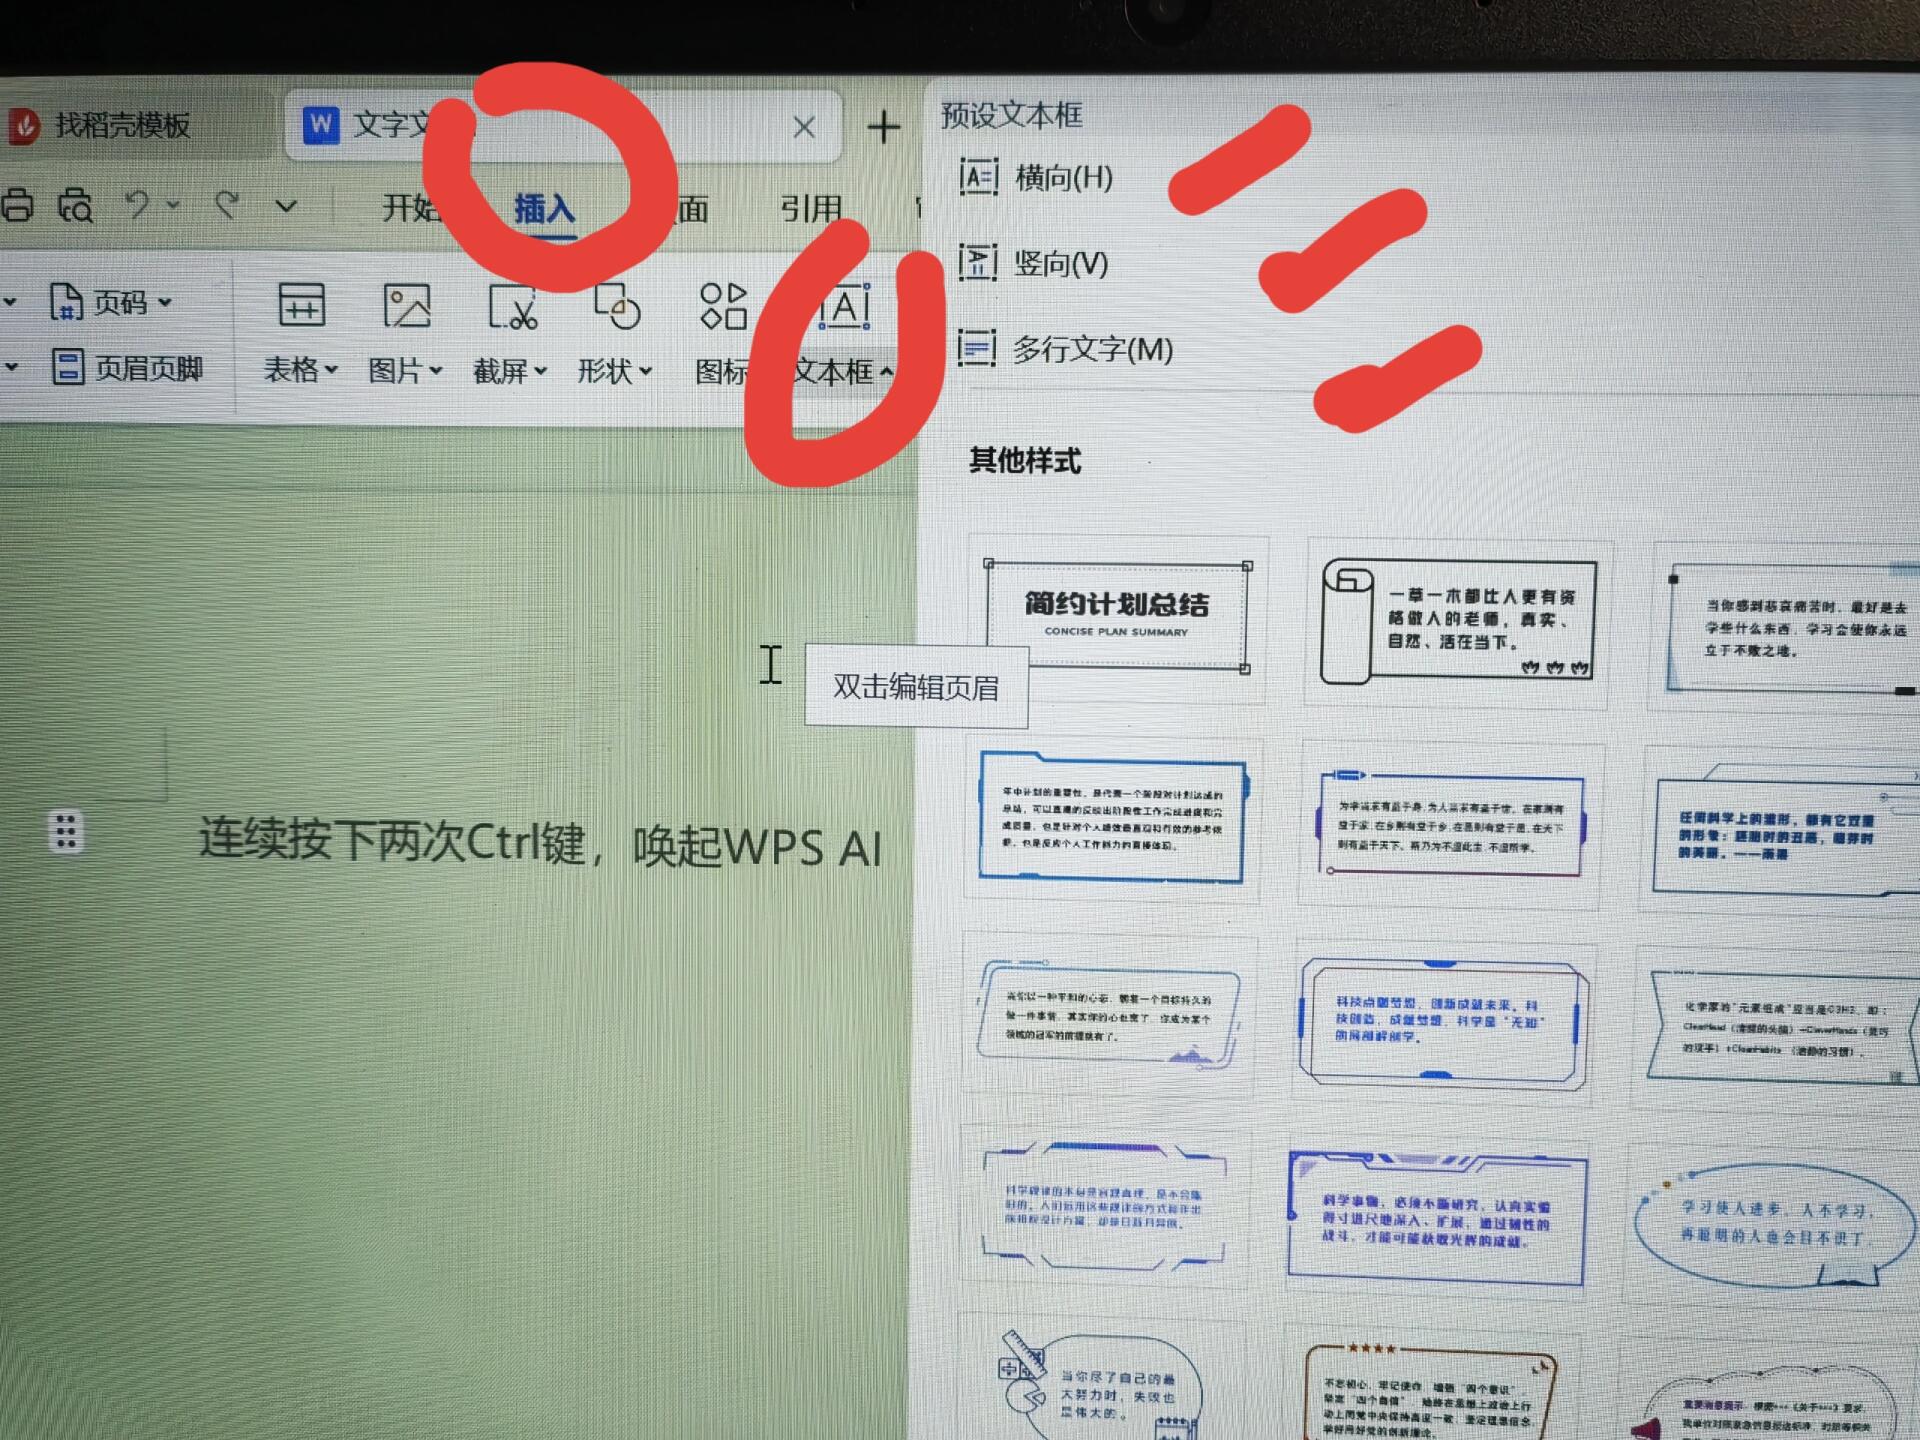This screenshot has width=1920, height=1440.
Task: Select 横向(H) horizontal text box
Action: coord(1036,178)
